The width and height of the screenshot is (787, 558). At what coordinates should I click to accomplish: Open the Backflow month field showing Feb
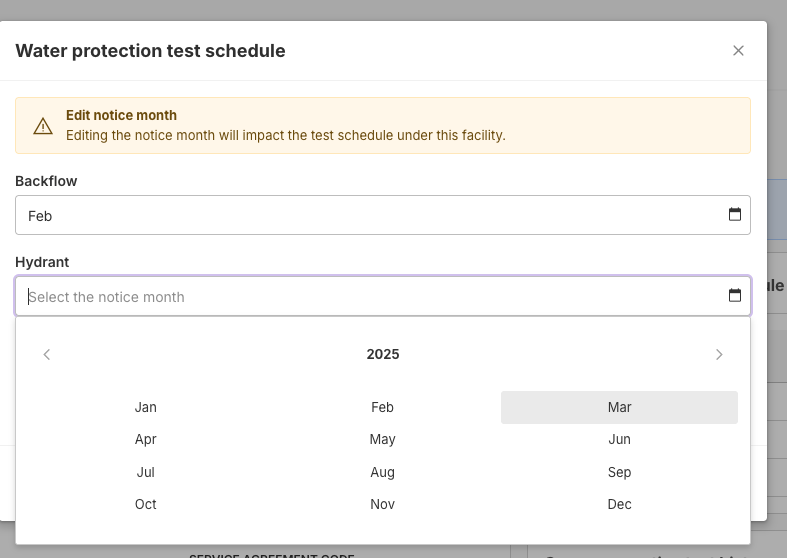(x=370, y=215)
